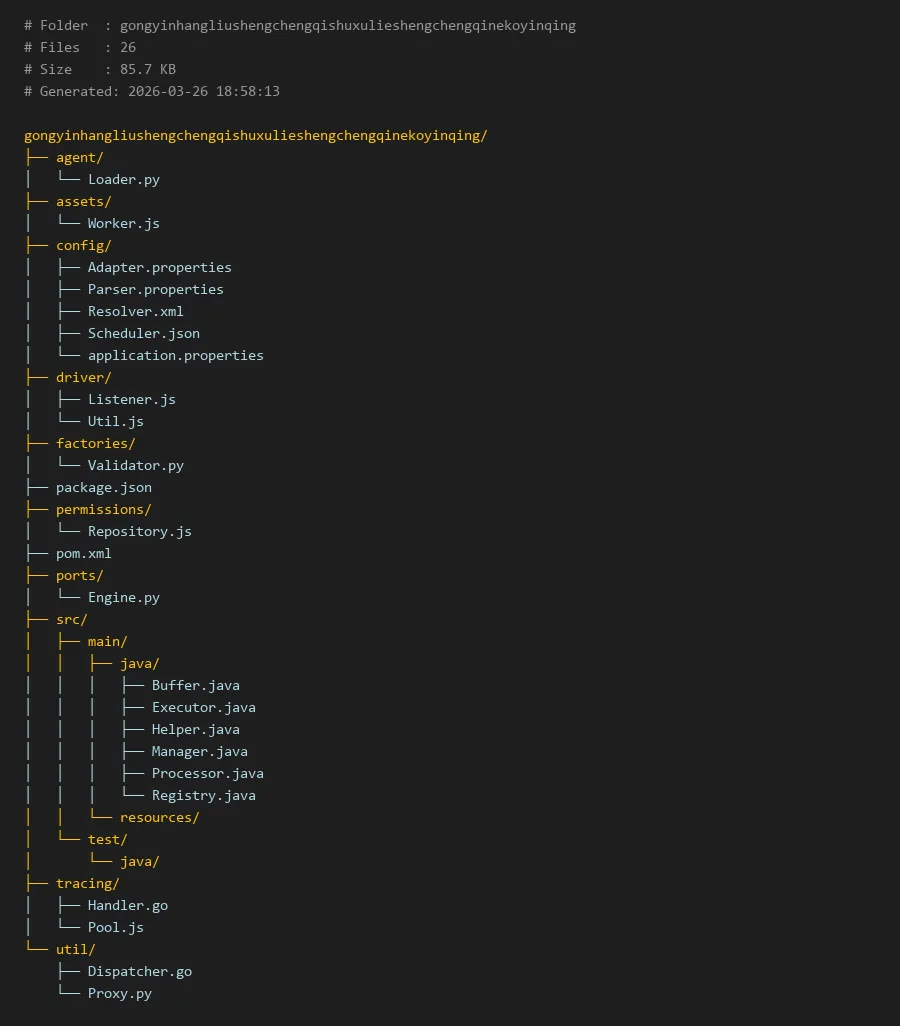Open Scheduler.json file
The image size is (900, 1026).
(143, 333)
